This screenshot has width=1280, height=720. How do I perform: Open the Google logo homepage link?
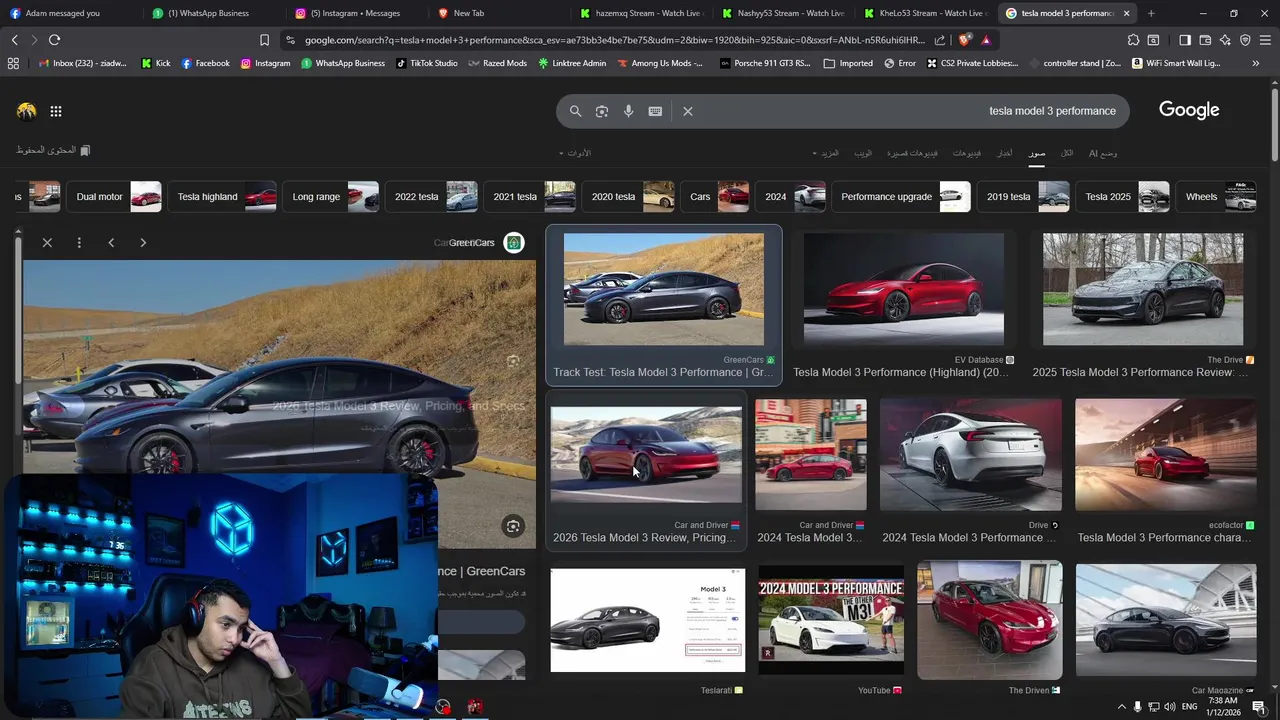coord(1189,110)
